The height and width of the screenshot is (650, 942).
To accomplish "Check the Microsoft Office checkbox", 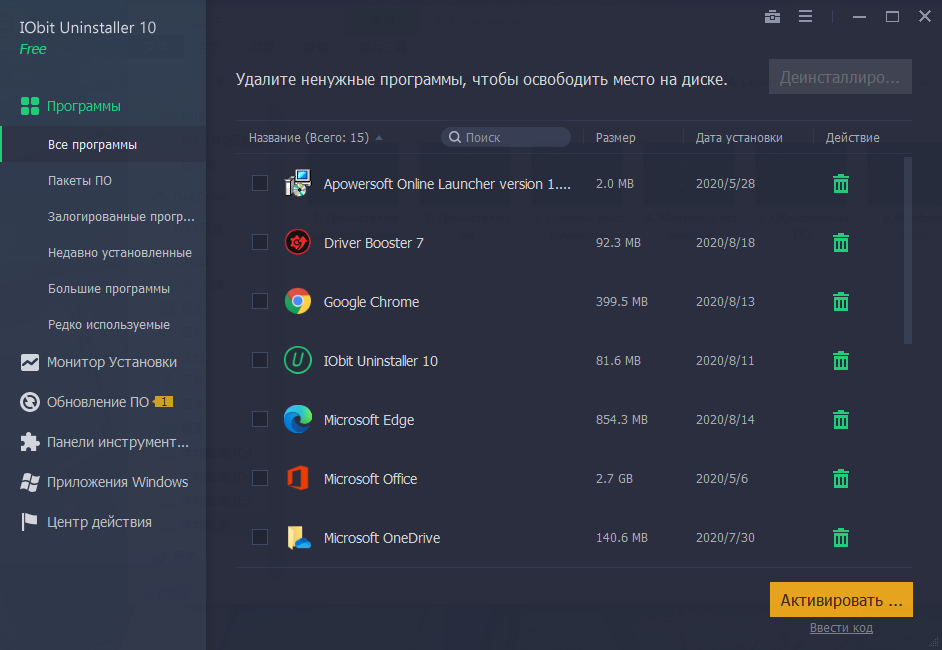I will (x=260, y=478).
